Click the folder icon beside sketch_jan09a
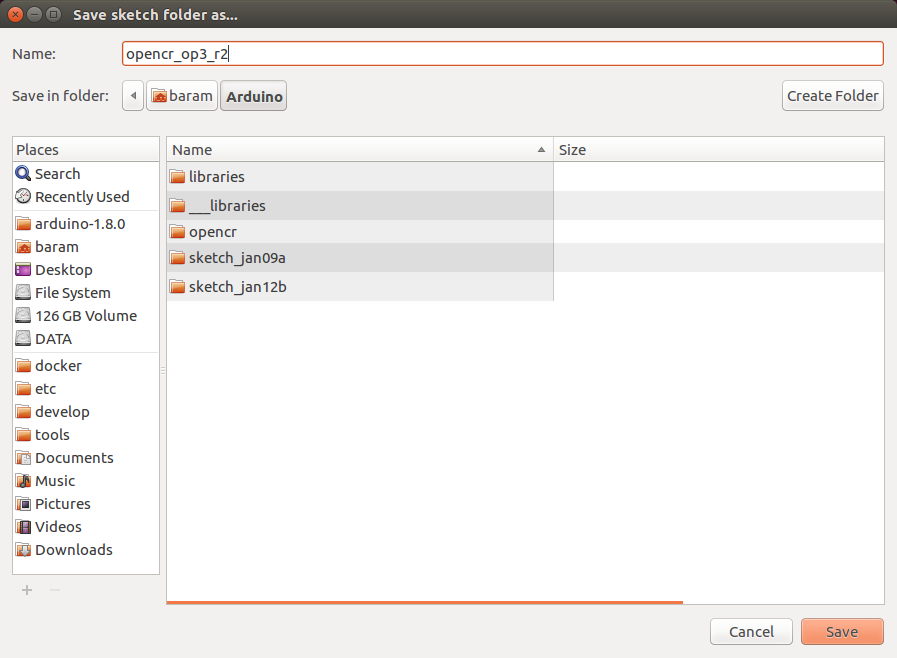Viewport: 897px width, 658px height. (177, 257)
